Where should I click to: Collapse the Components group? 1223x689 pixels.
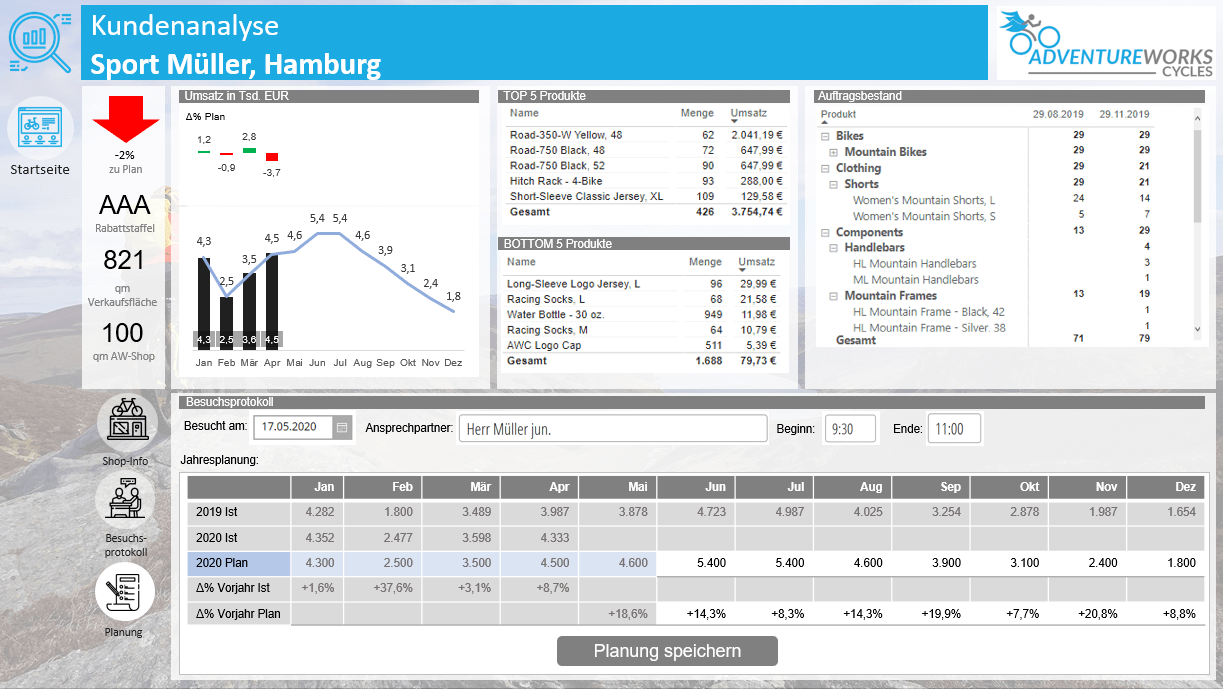[x=825, y=232]
